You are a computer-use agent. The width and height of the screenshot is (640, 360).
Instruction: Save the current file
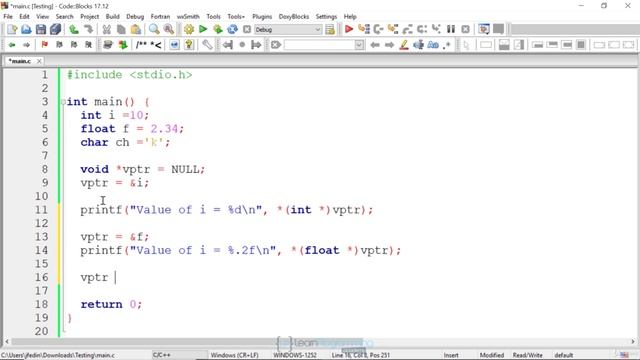coord(41,29)
